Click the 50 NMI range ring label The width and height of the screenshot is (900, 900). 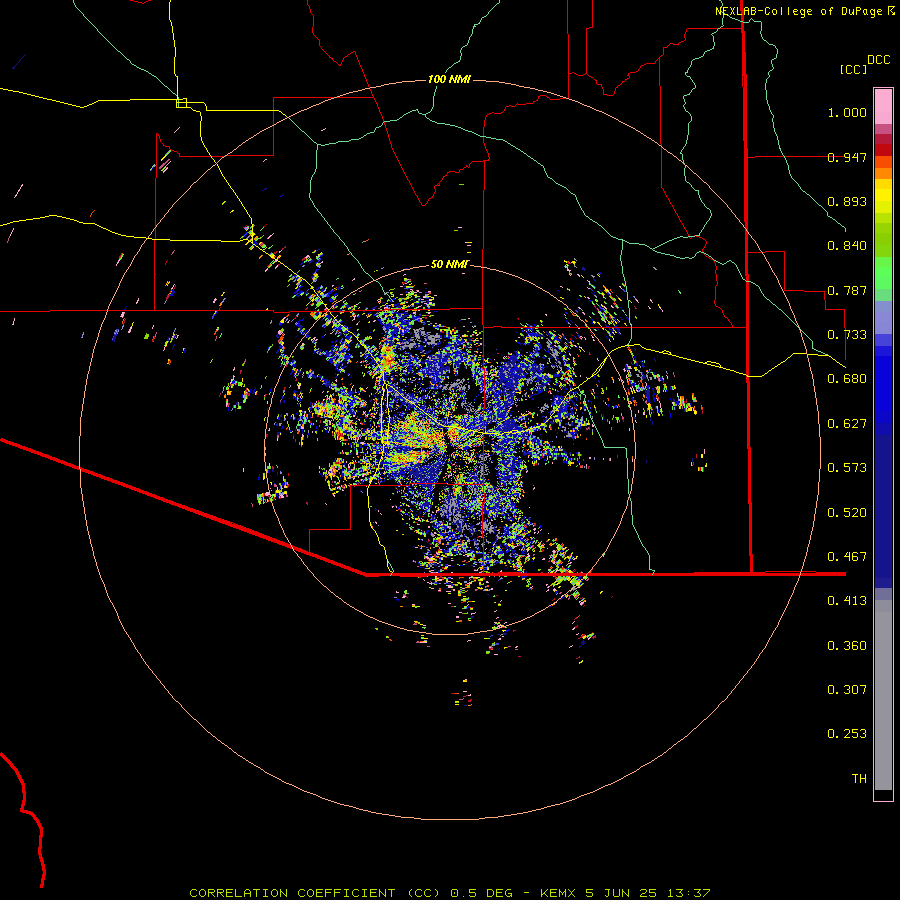coord(449,264)
